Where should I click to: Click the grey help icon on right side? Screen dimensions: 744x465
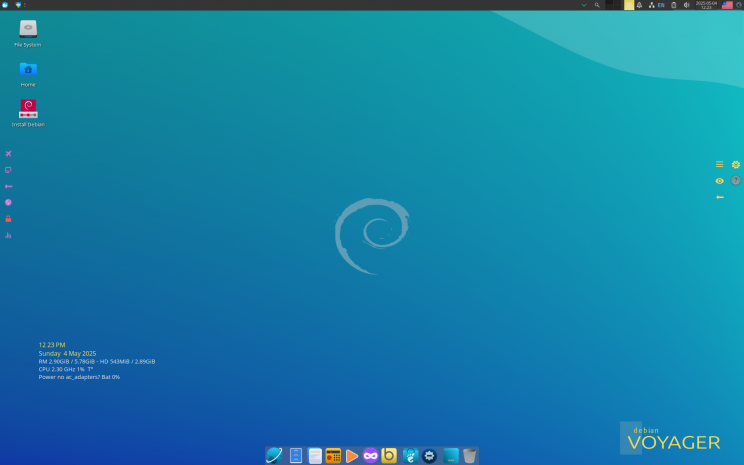(x=735, y=180)
